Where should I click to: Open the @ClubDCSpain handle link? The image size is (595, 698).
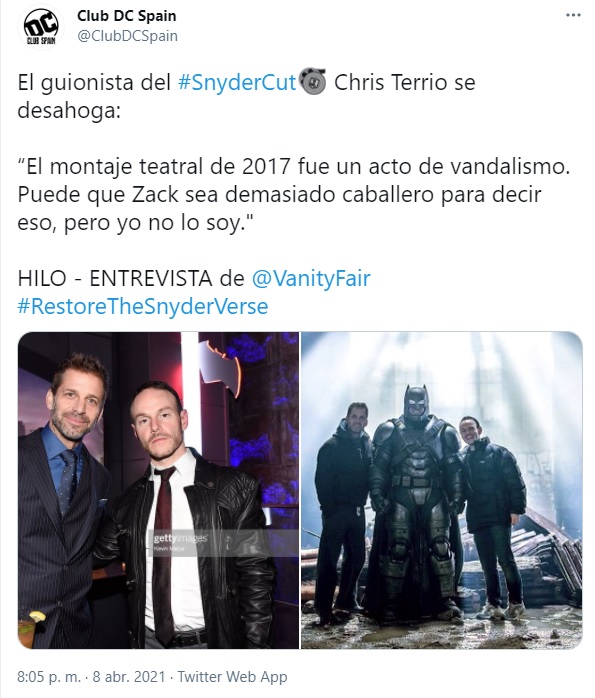pos(127,36)
